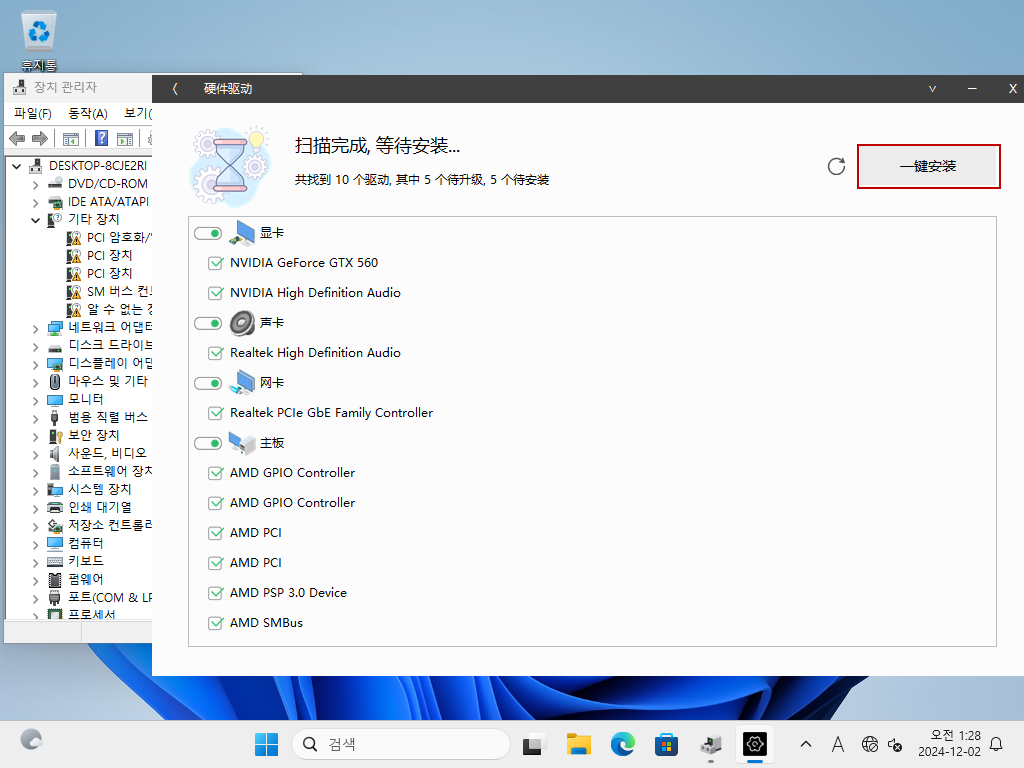
Task: Collapse the DESKTOP-8CJE2RI root node
Action: 17,167
